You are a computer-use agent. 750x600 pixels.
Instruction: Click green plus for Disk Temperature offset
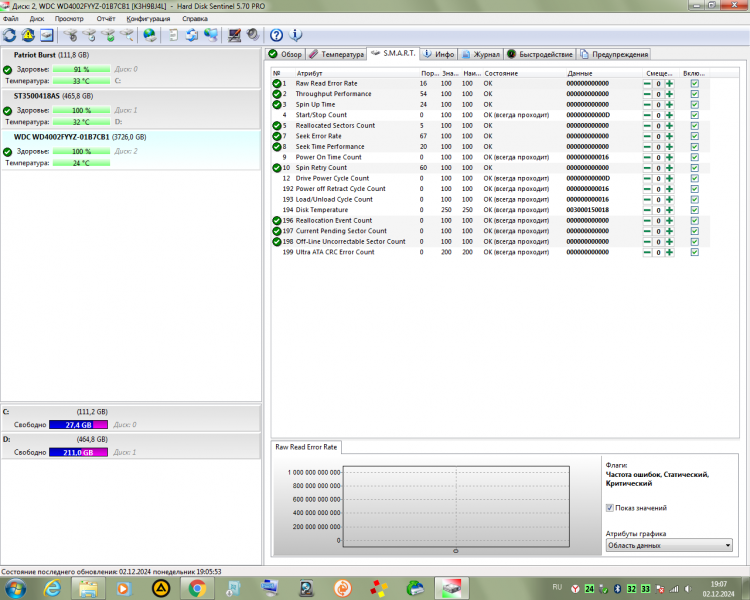click(x=670, y=210)
